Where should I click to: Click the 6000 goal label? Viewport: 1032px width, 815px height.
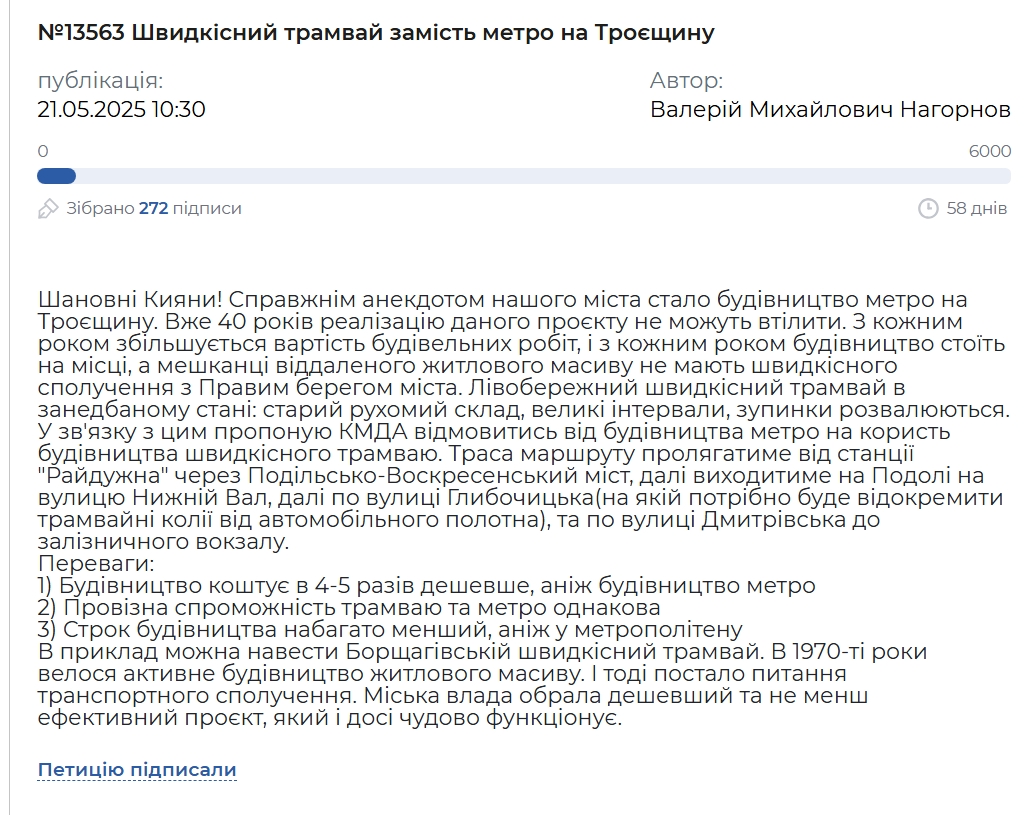990,151
